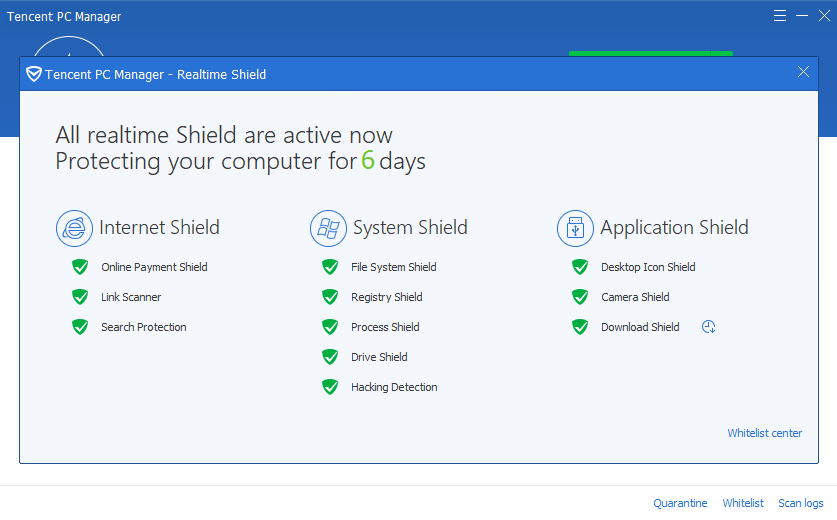
Task: Click the Tencent shield logo in dialog title
Action: (34, 74)
